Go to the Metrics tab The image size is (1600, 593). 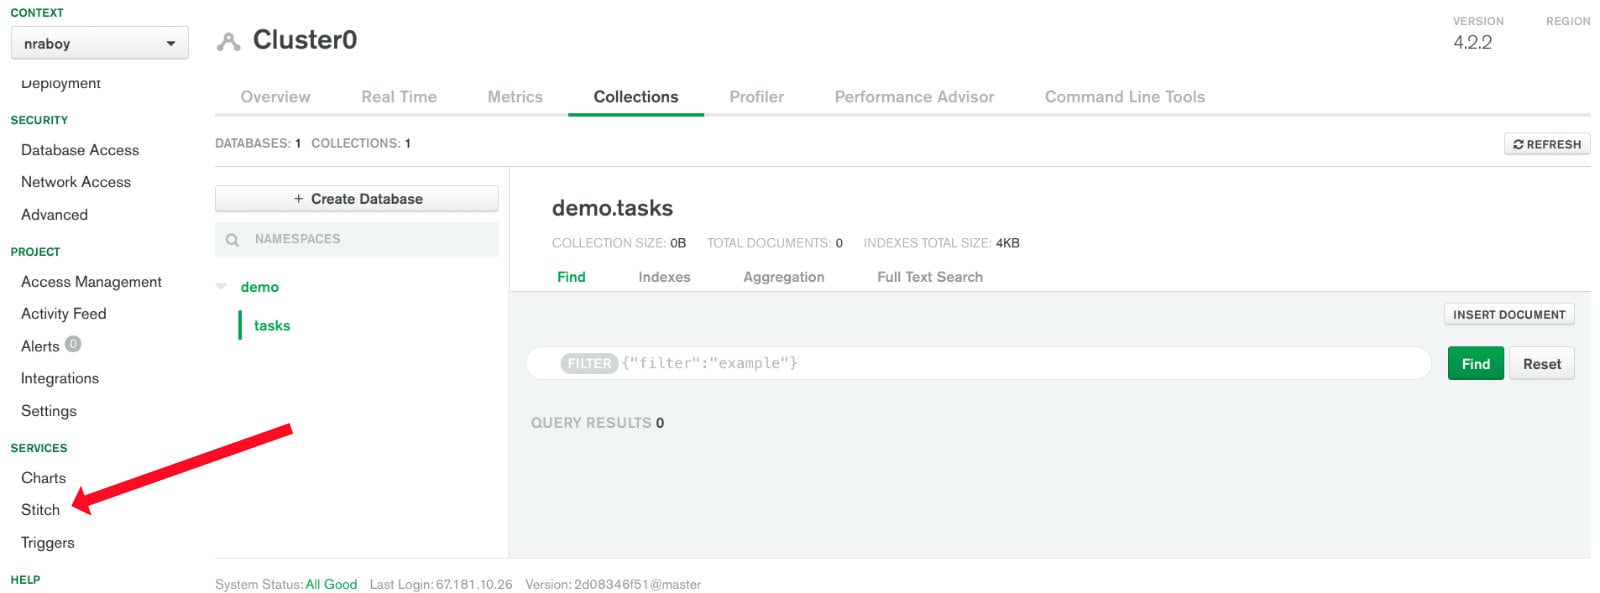[515, 97]
